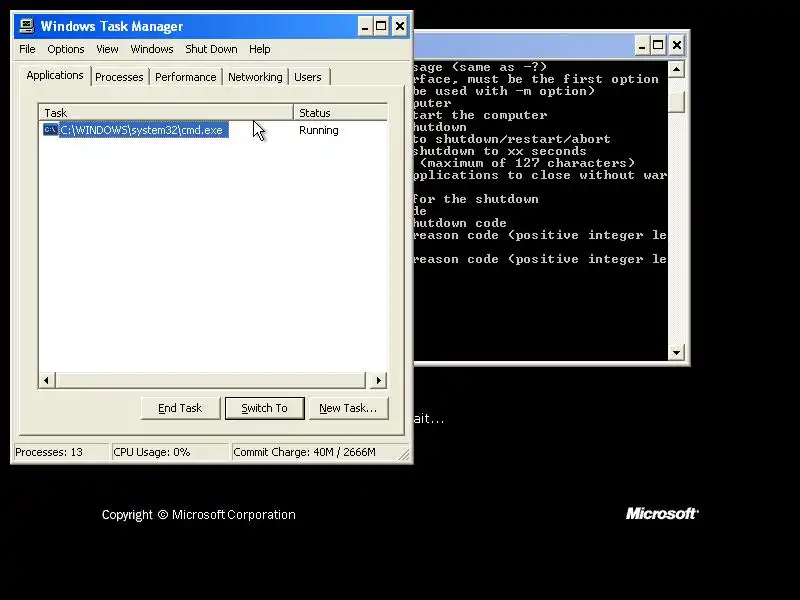Click the Running status of cmd.exe

point(318,130)
